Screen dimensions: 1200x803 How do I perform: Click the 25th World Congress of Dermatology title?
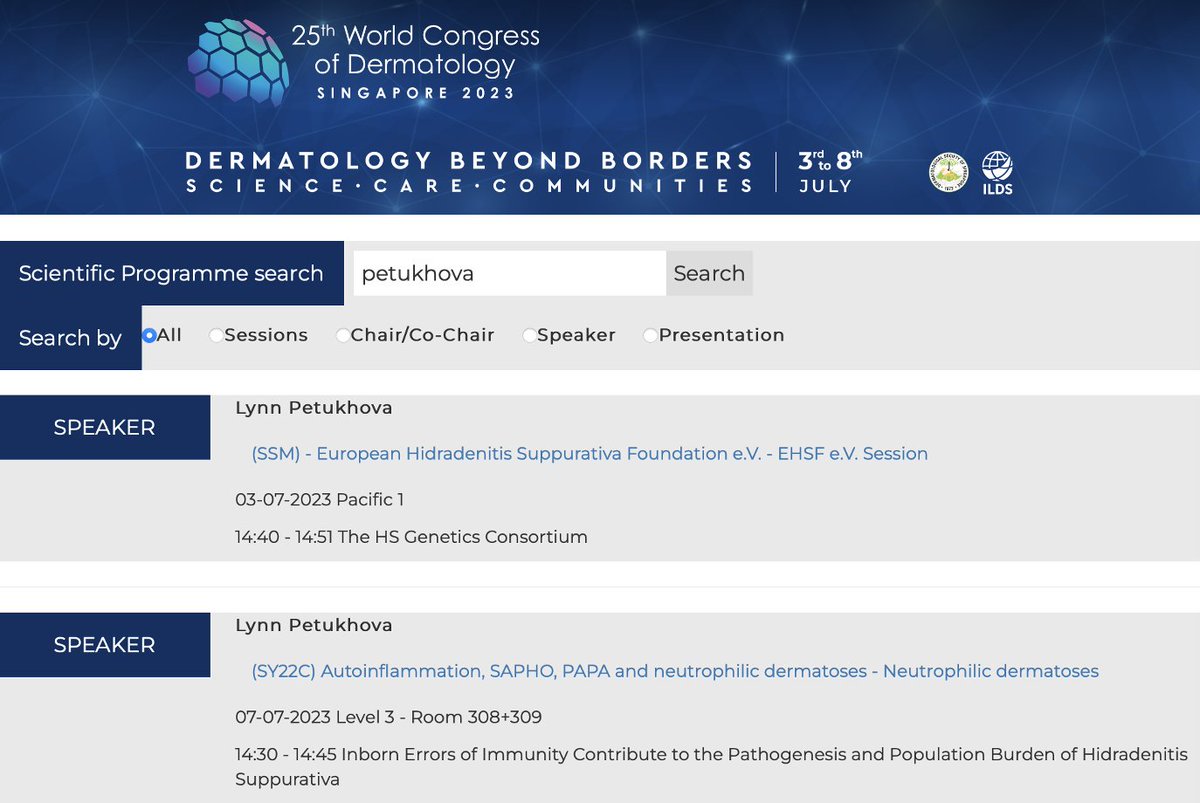click(415, 51)
